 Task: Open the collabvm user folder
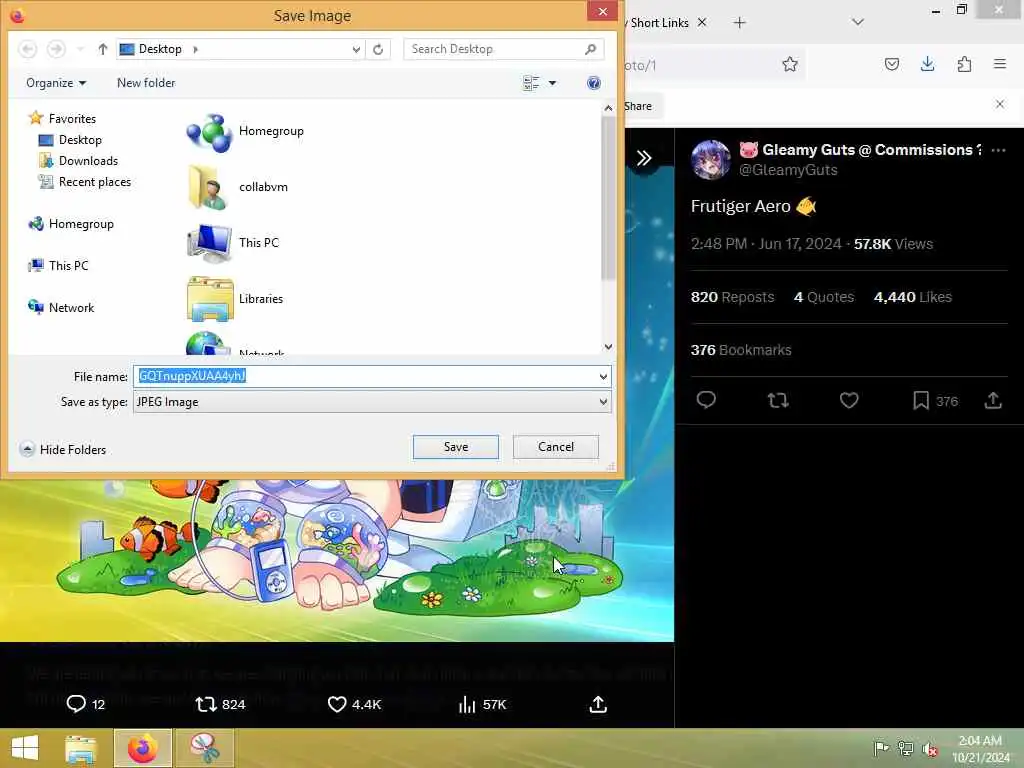point(237,187)
